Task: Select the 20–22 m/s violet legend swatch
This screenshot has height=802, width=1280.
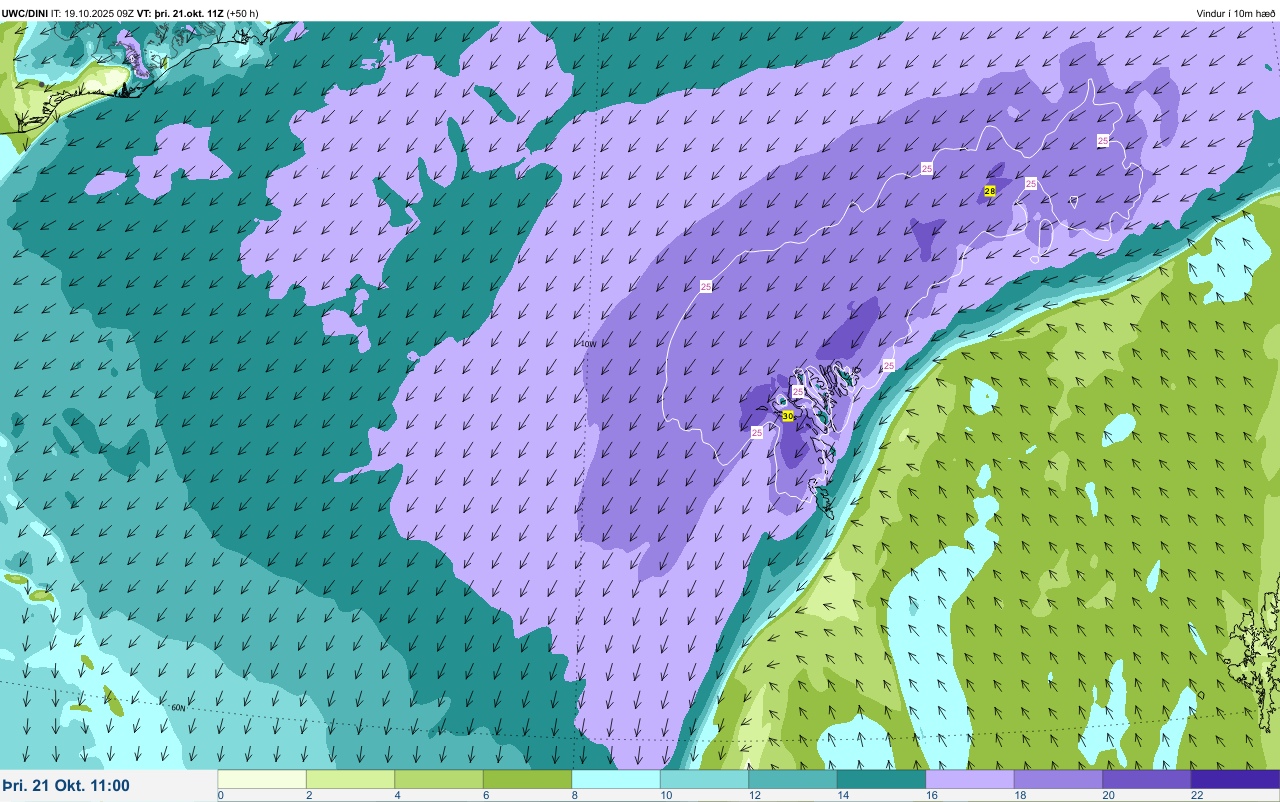Action: coord(1147,779)
